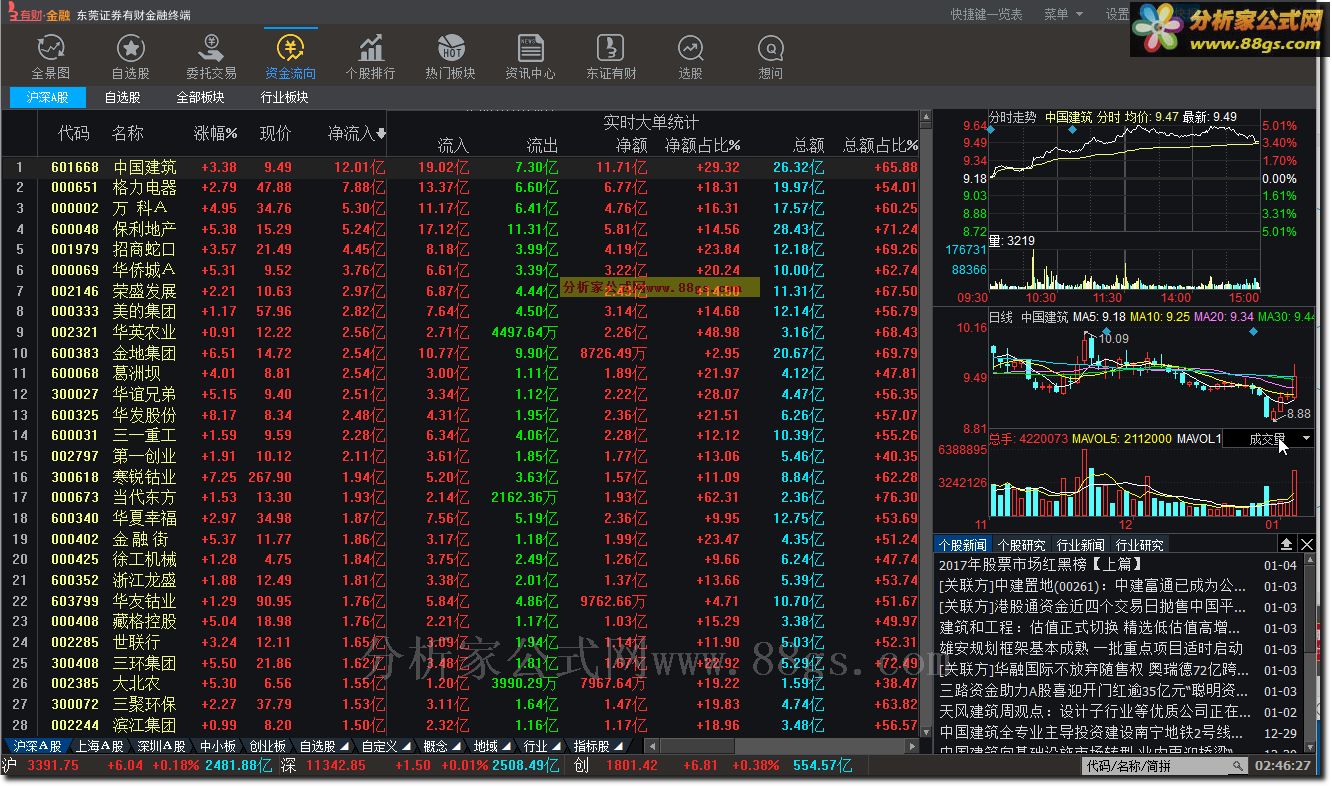This screenshot has height=786, width=1332.
Task: Switch to bottom 上海A股 tab
Action: click(x=100, y=746)
